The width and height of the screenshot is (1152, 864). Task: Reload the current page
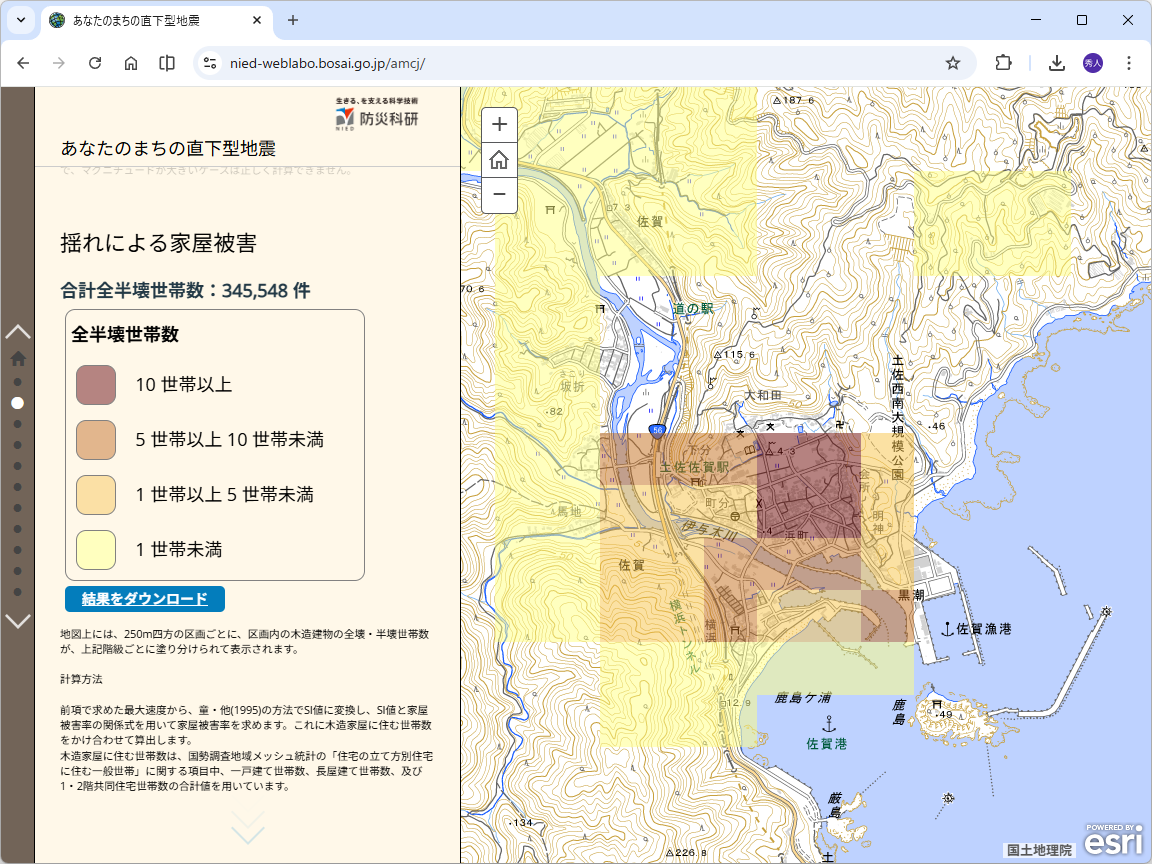[x=95, y=63]
